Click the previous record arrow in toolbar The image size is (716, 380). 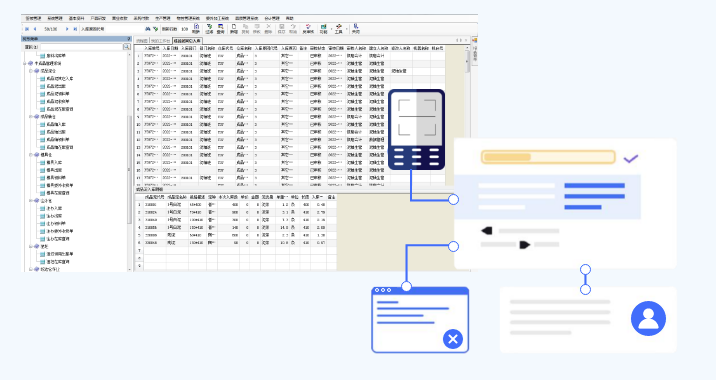click(x=35, y=29)
